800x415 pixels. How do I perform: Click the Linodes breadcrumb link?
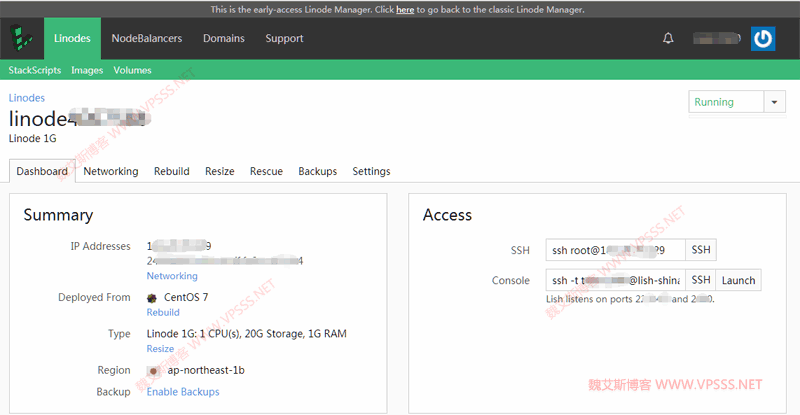[27, 98]
